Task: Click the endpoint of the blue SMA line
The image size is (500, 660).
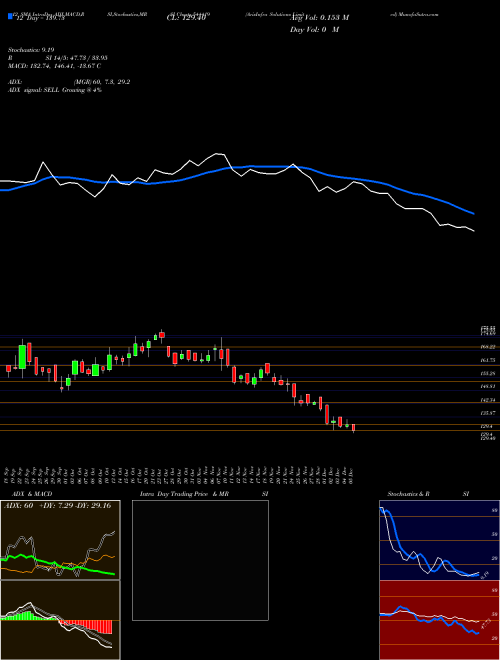Action: (474, 214)
